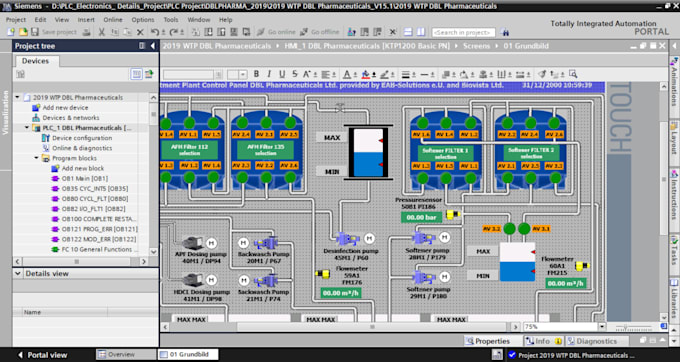Image resolution: width=680 pixels, height=362 pixels.
Task: Collapse the 2019 WTP DBL Pharmaceuticals tree node
Action: coord(18,98)
